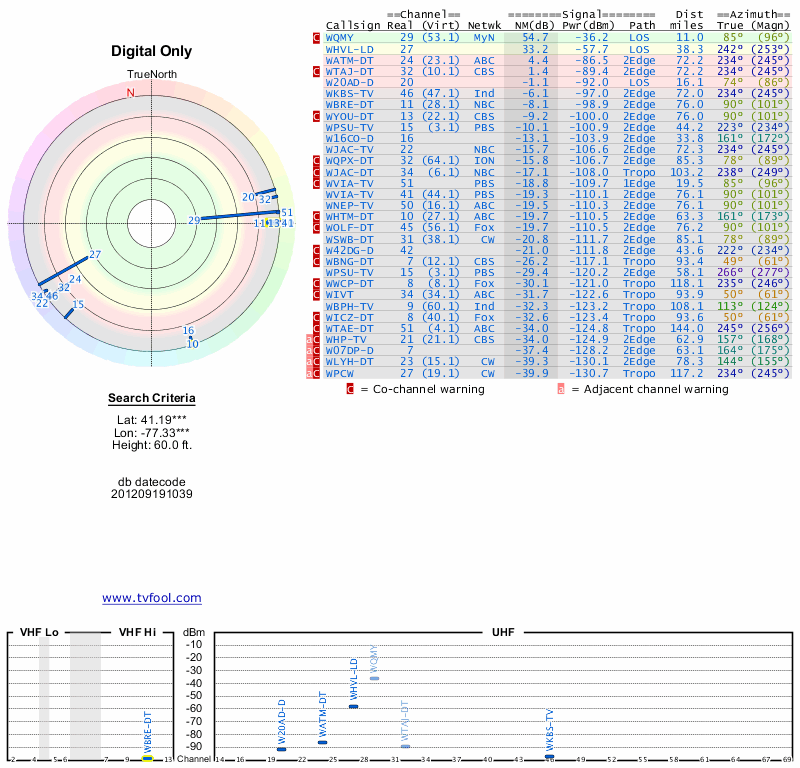Select the W20AD-D bar in UHF spectrum
The image size is (800, 768).
pos(281,749)
